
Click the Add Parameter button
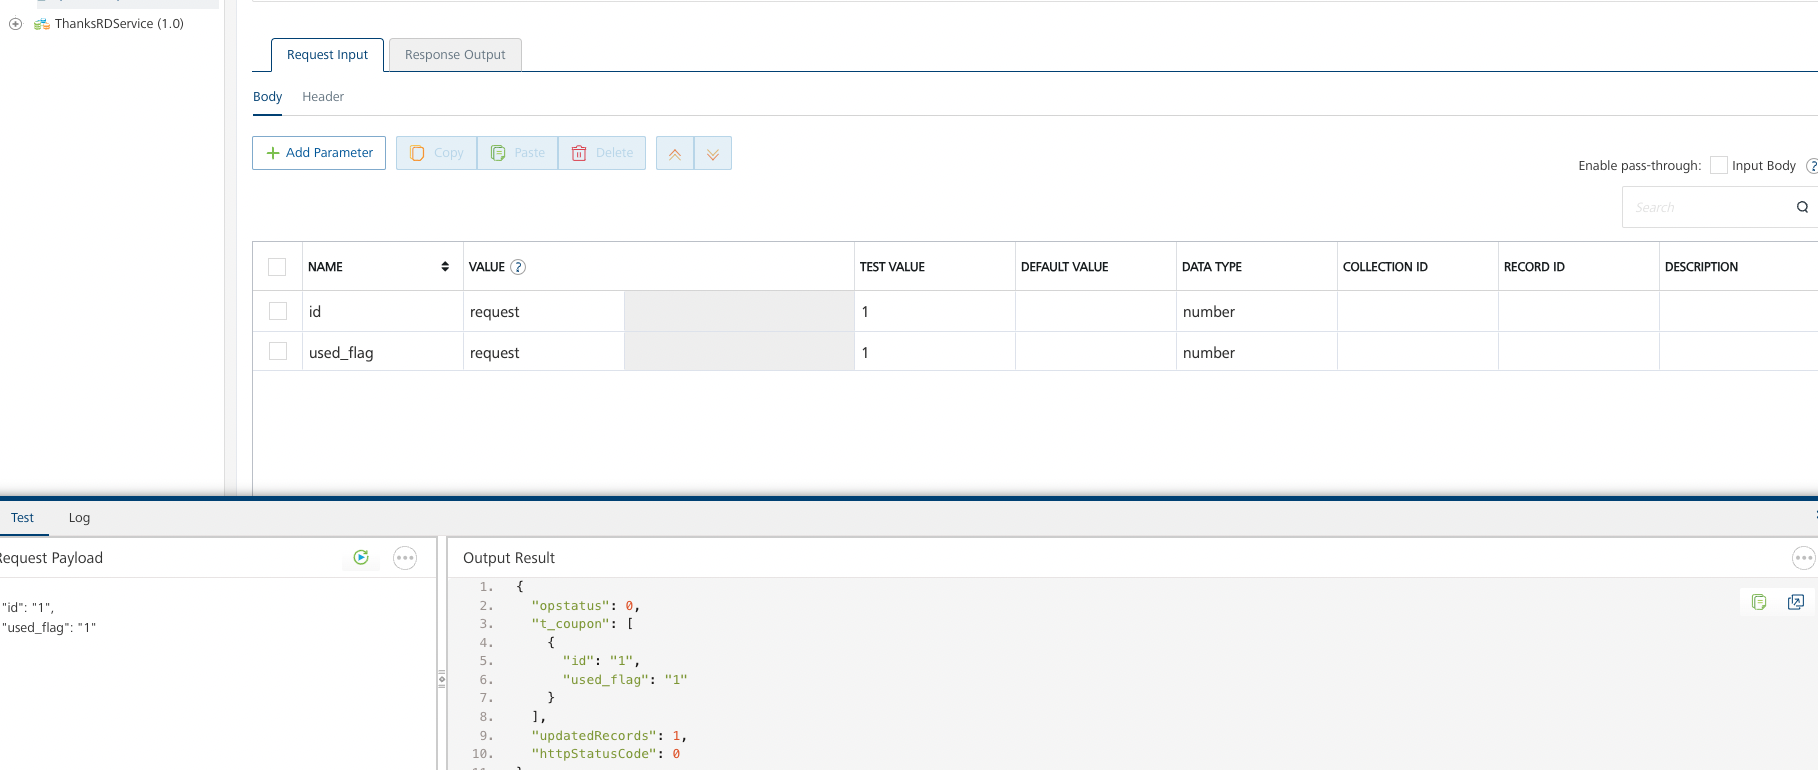pyautogui.click(x=319, y=153)
